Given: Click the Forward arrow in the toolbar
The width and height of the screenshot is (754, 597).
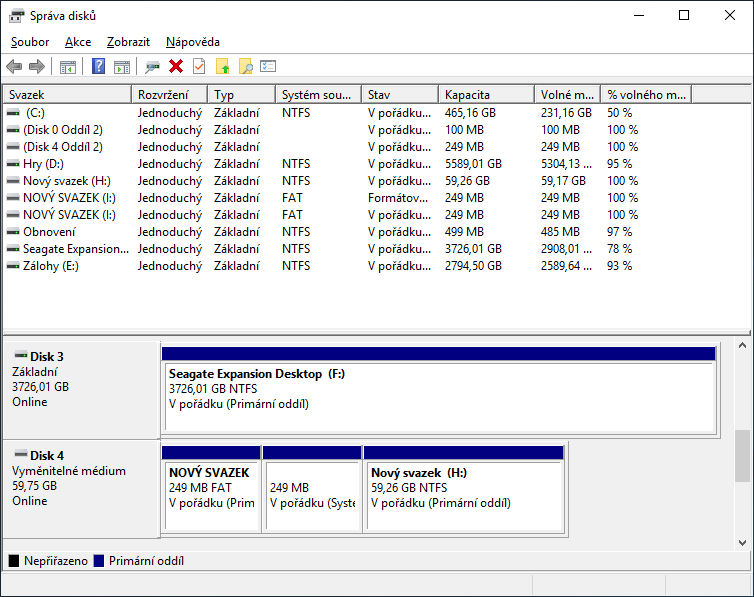Looking at the screenshot, I should (x=37, y=67).
